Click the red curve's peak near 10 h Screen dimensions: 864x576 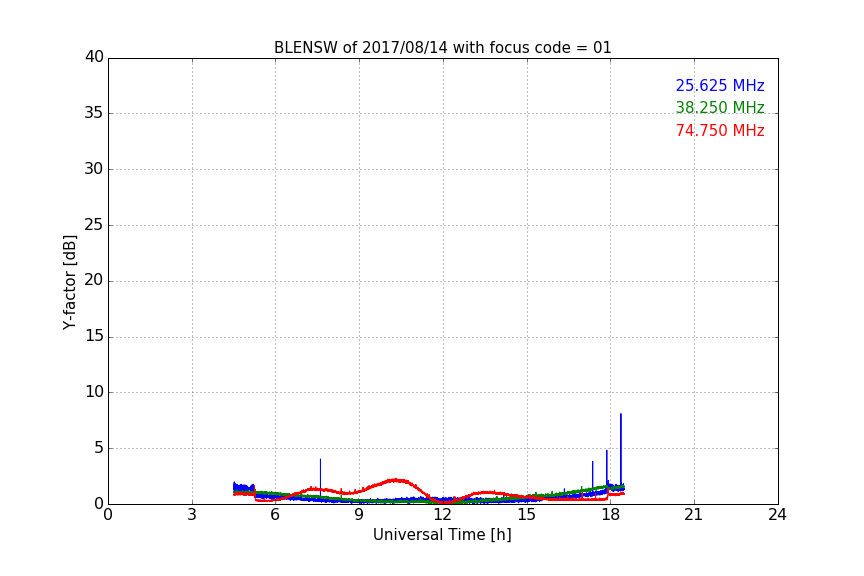tap(396, 481)
